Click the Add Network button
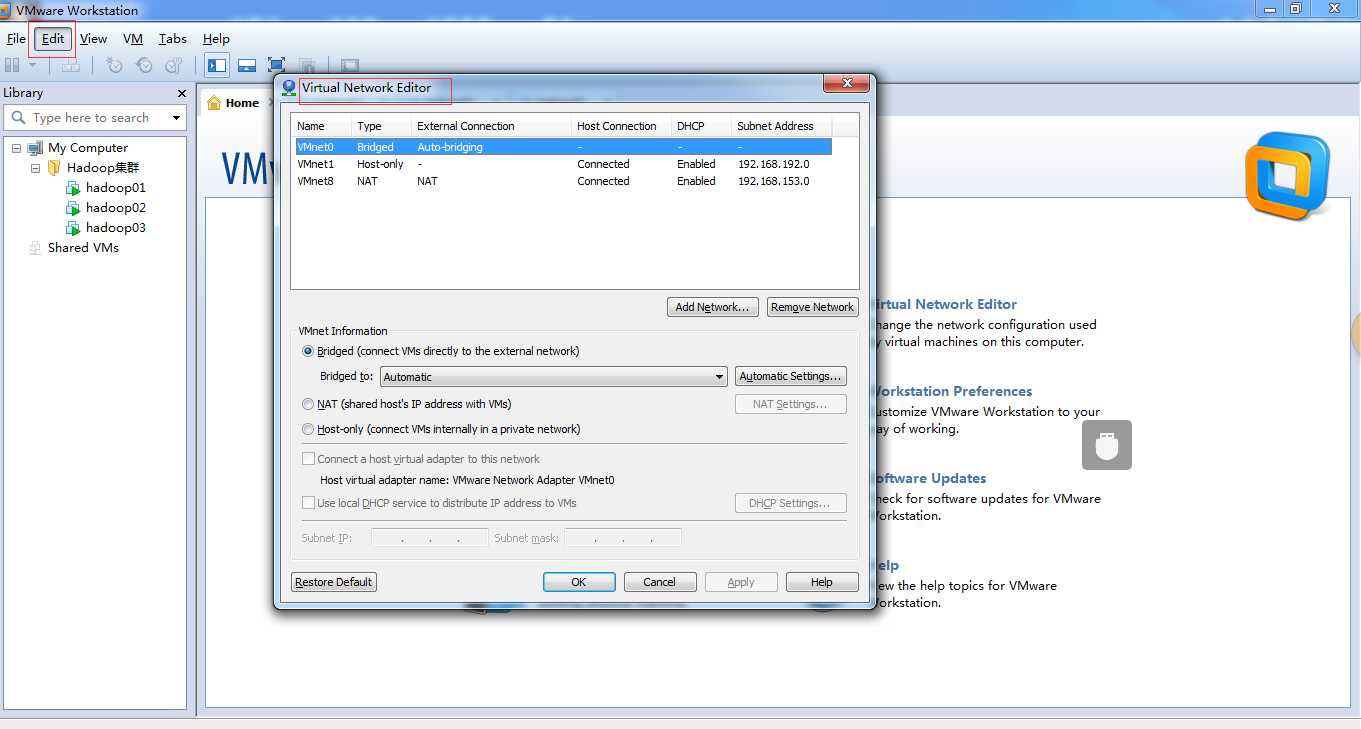Image resolution: width=1361 pixels, height=729 pixels. coord(713,307)
